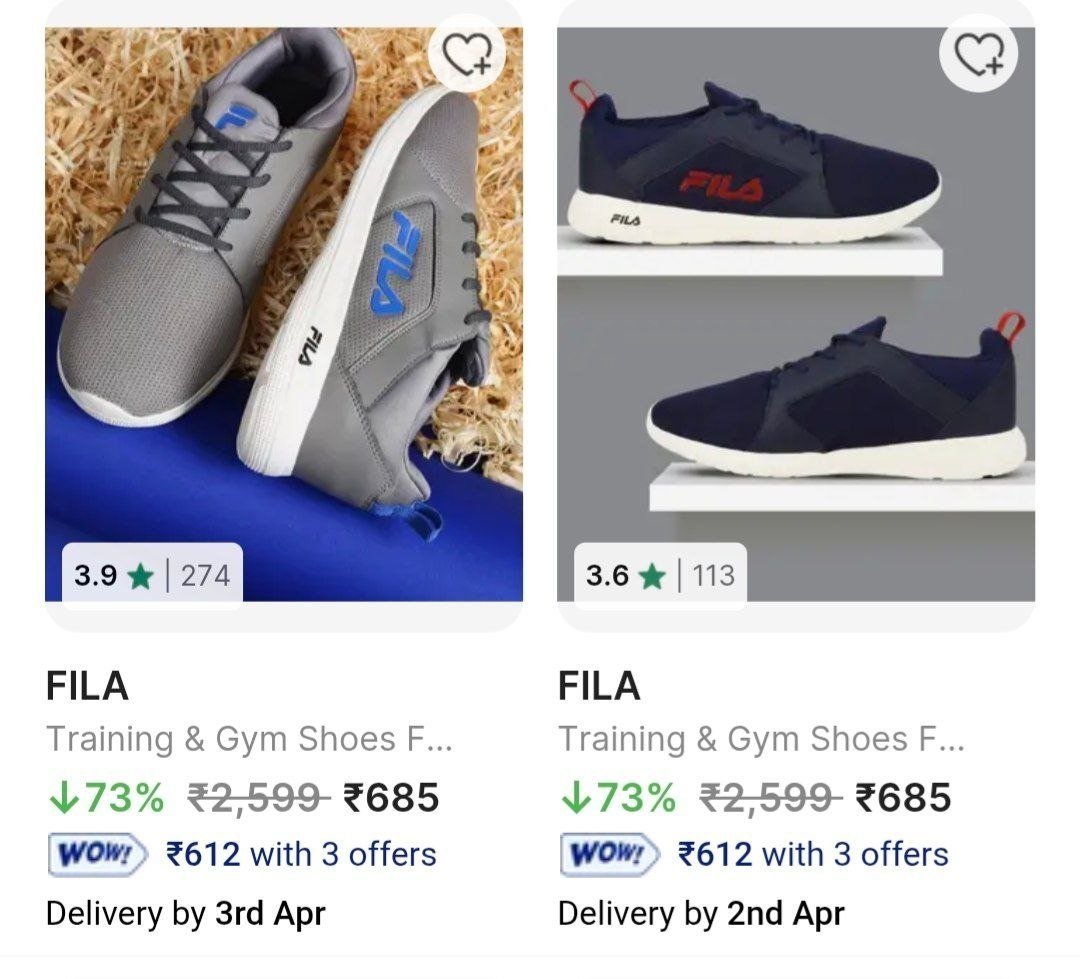Viewport: 1080px width, 979px height.
Task: Expand the truncated title of the navy shoes
Action: [x=764, y=742]
